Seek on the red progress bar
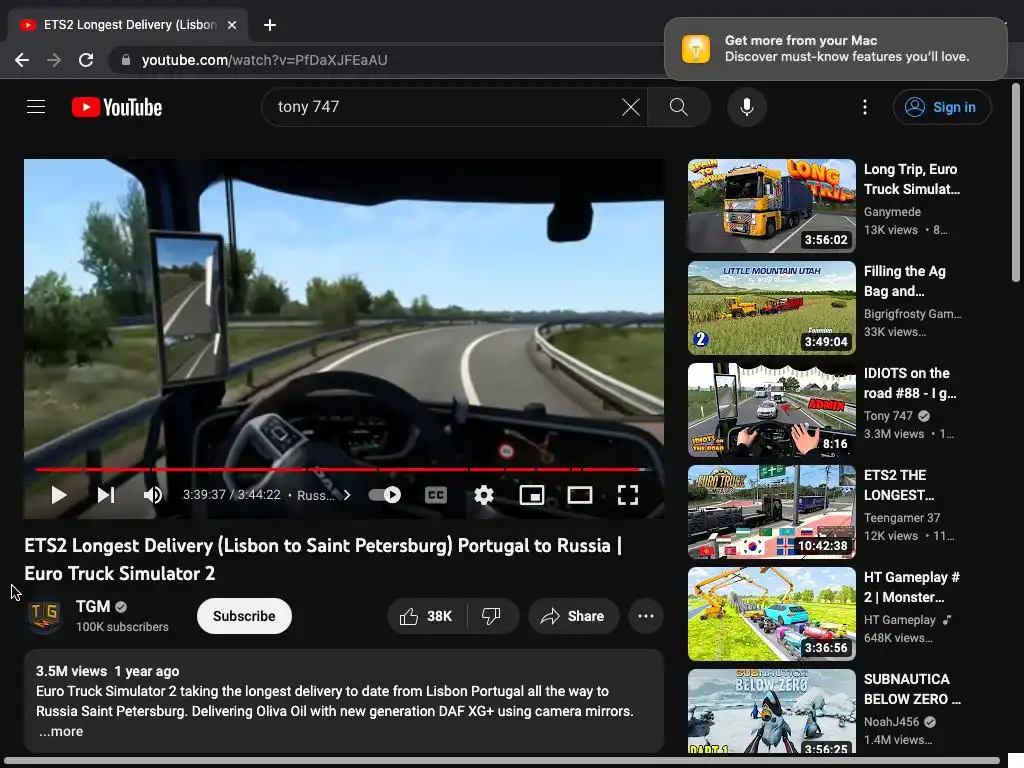Image resolution: width=1024 pixels, height=768 pixels. (x=344, y=469)
